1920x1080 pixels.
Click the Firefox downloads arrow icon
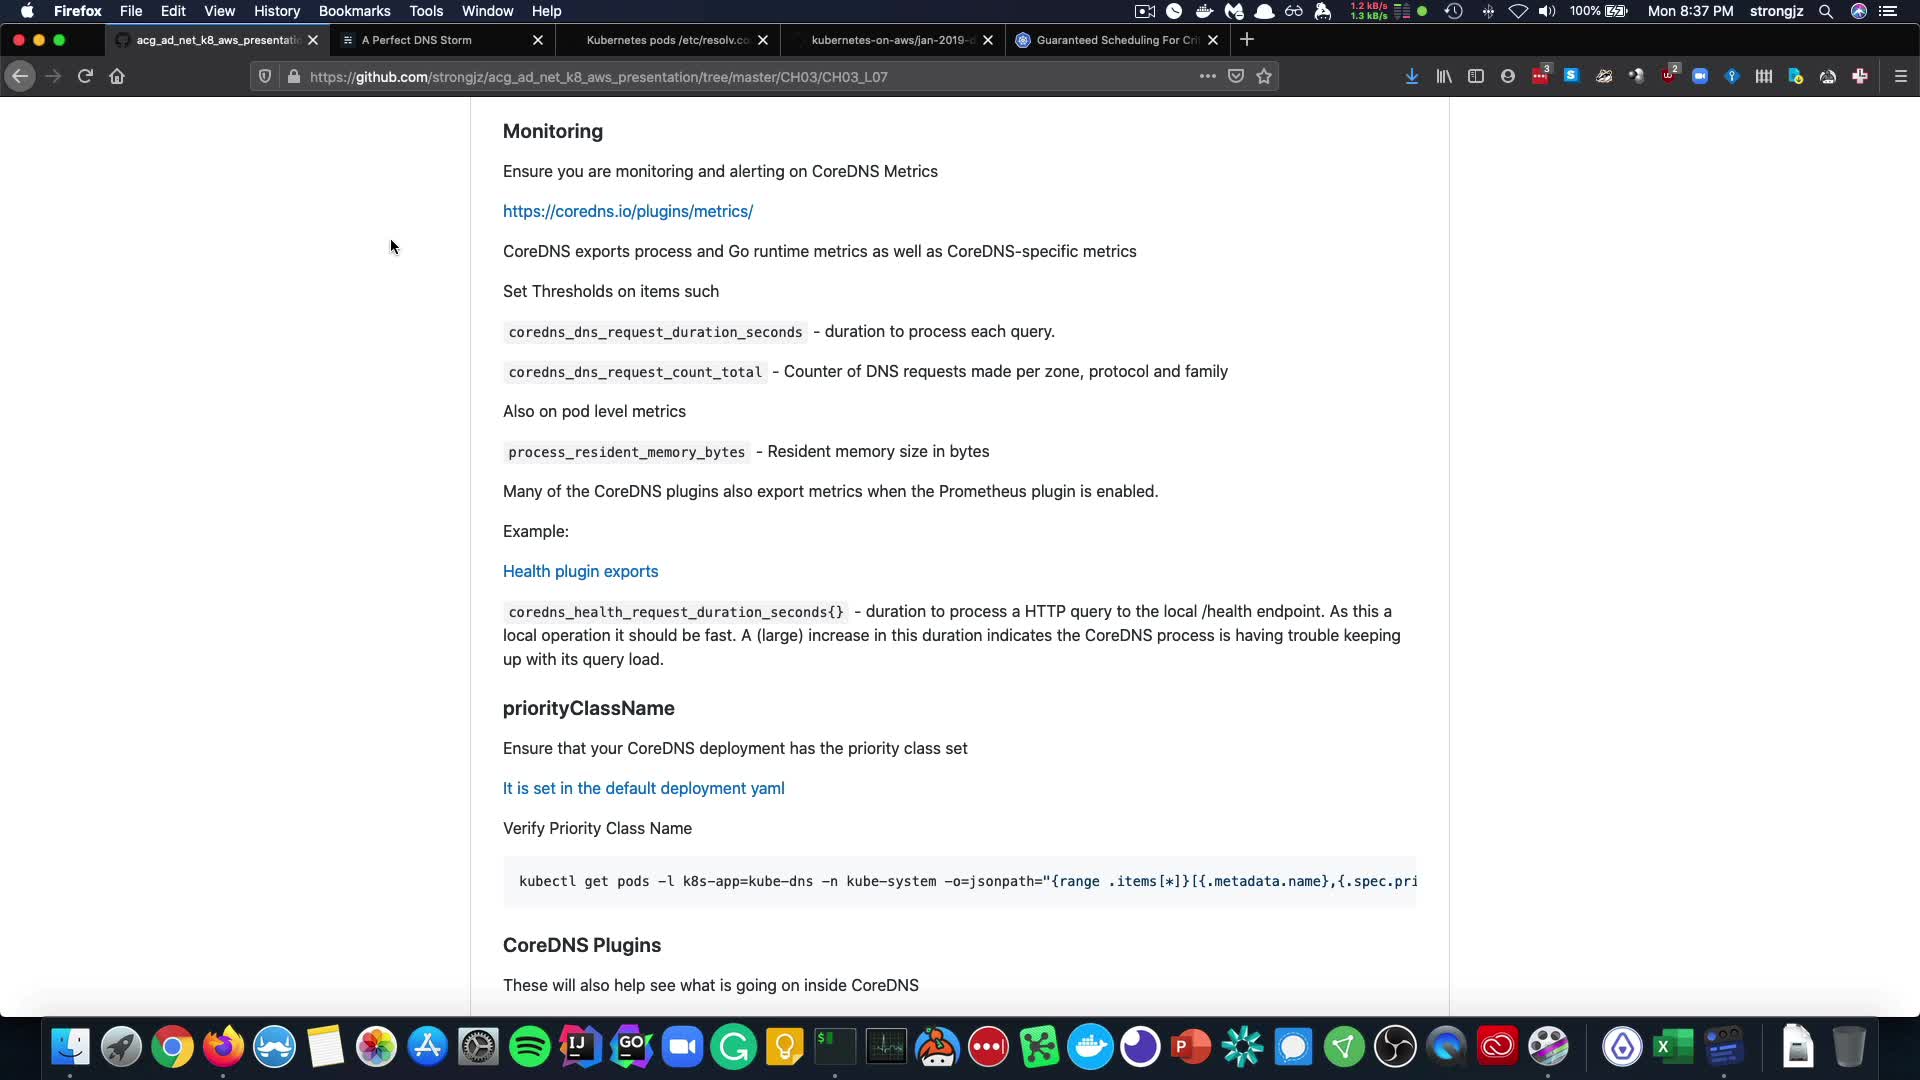click(x=1411, y=77)
